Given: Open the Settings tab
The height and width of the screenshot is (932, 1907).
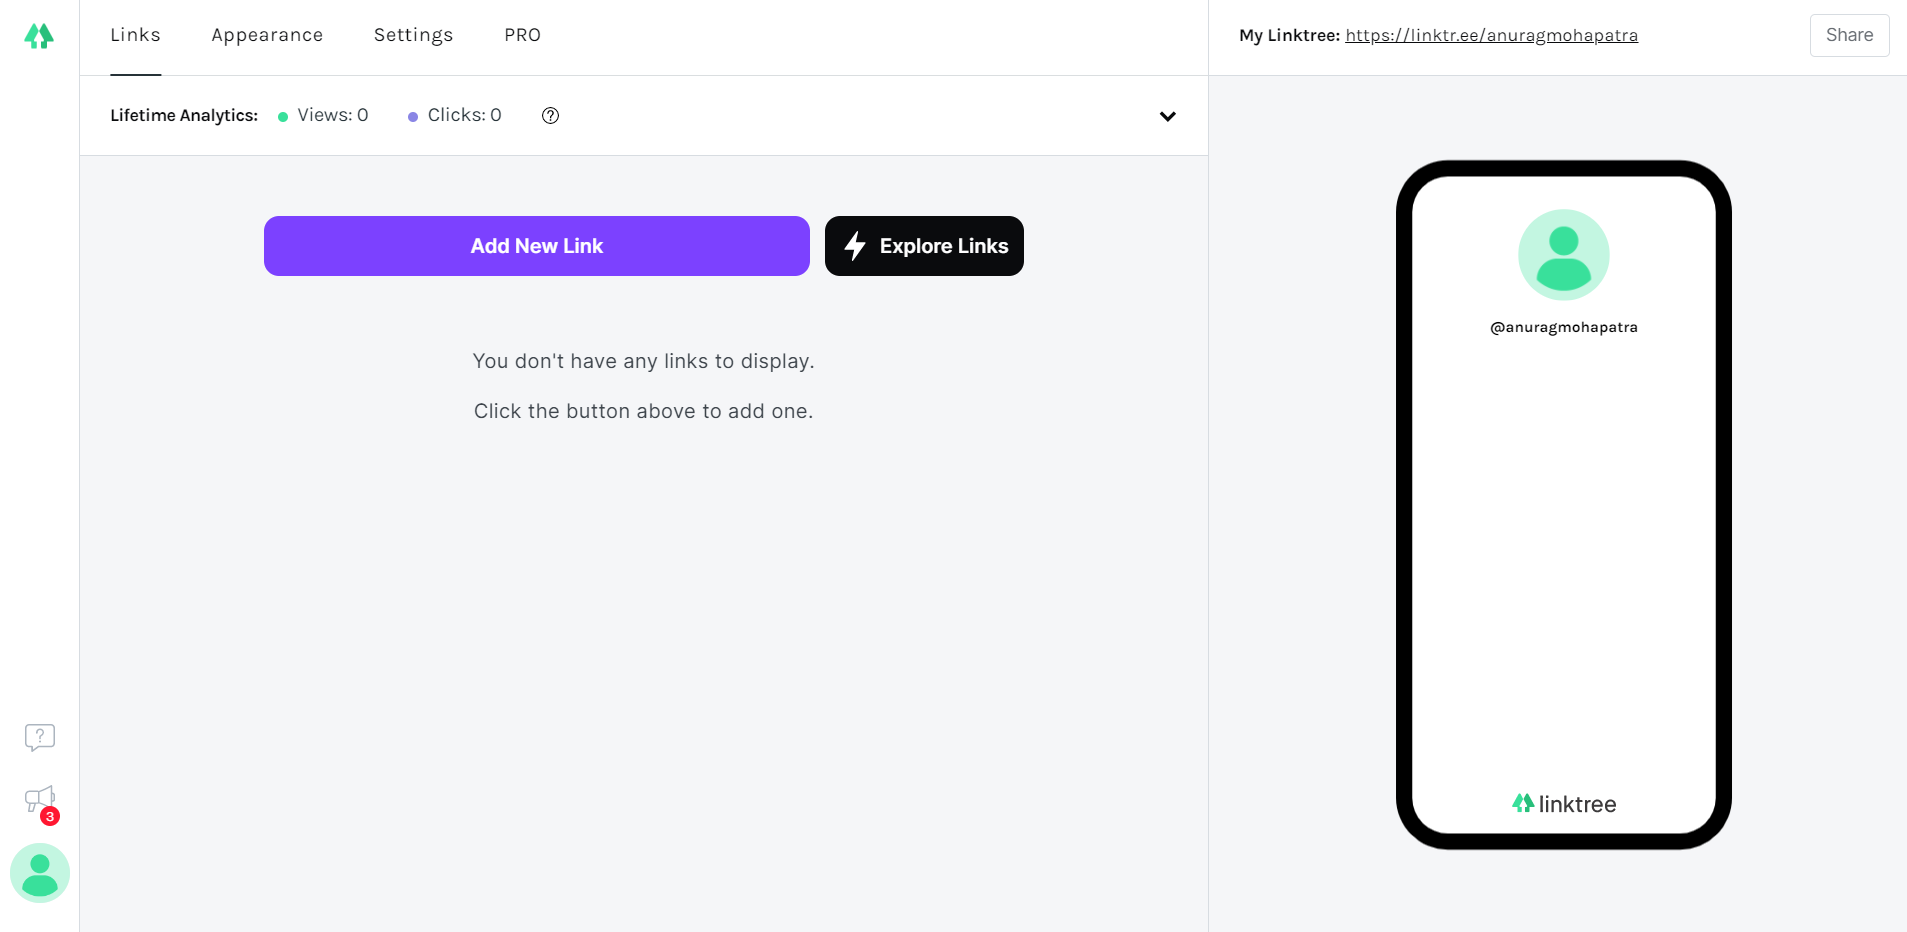Looking at the screenshot, I should 413,35.
